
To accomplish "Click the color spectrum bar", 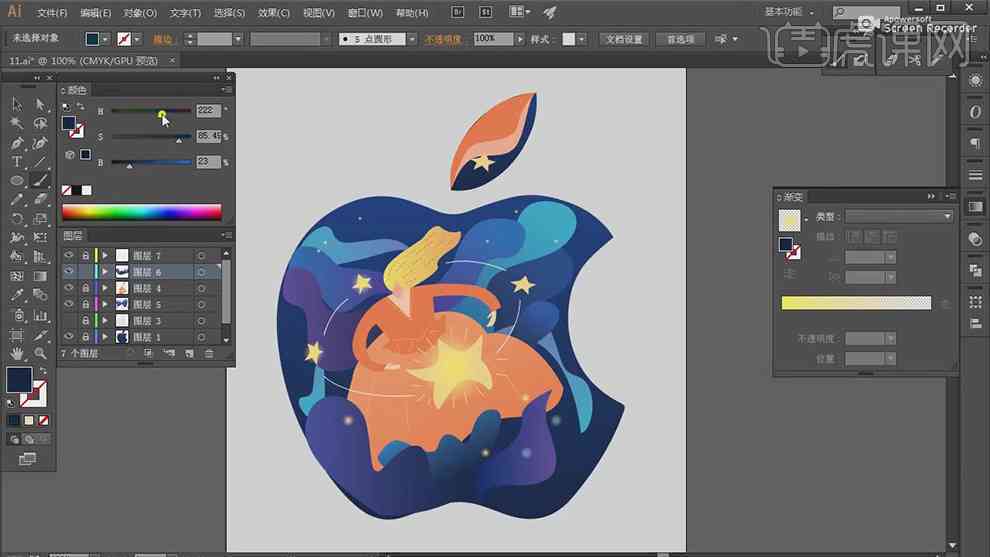I will pos(141,212).
